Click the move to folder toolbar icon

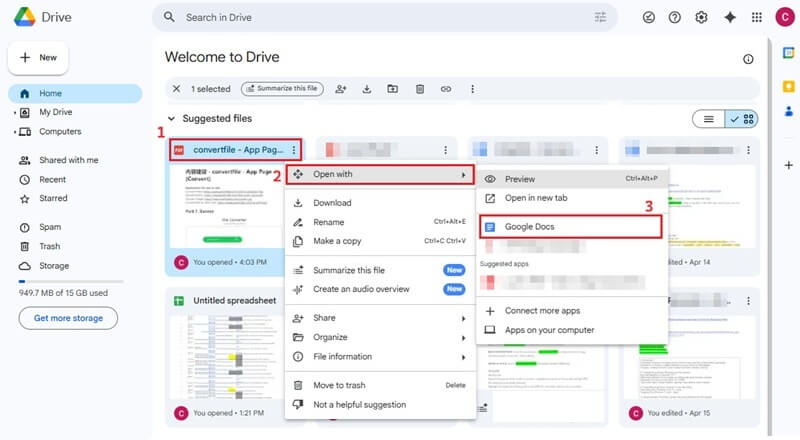pos(392,89)
